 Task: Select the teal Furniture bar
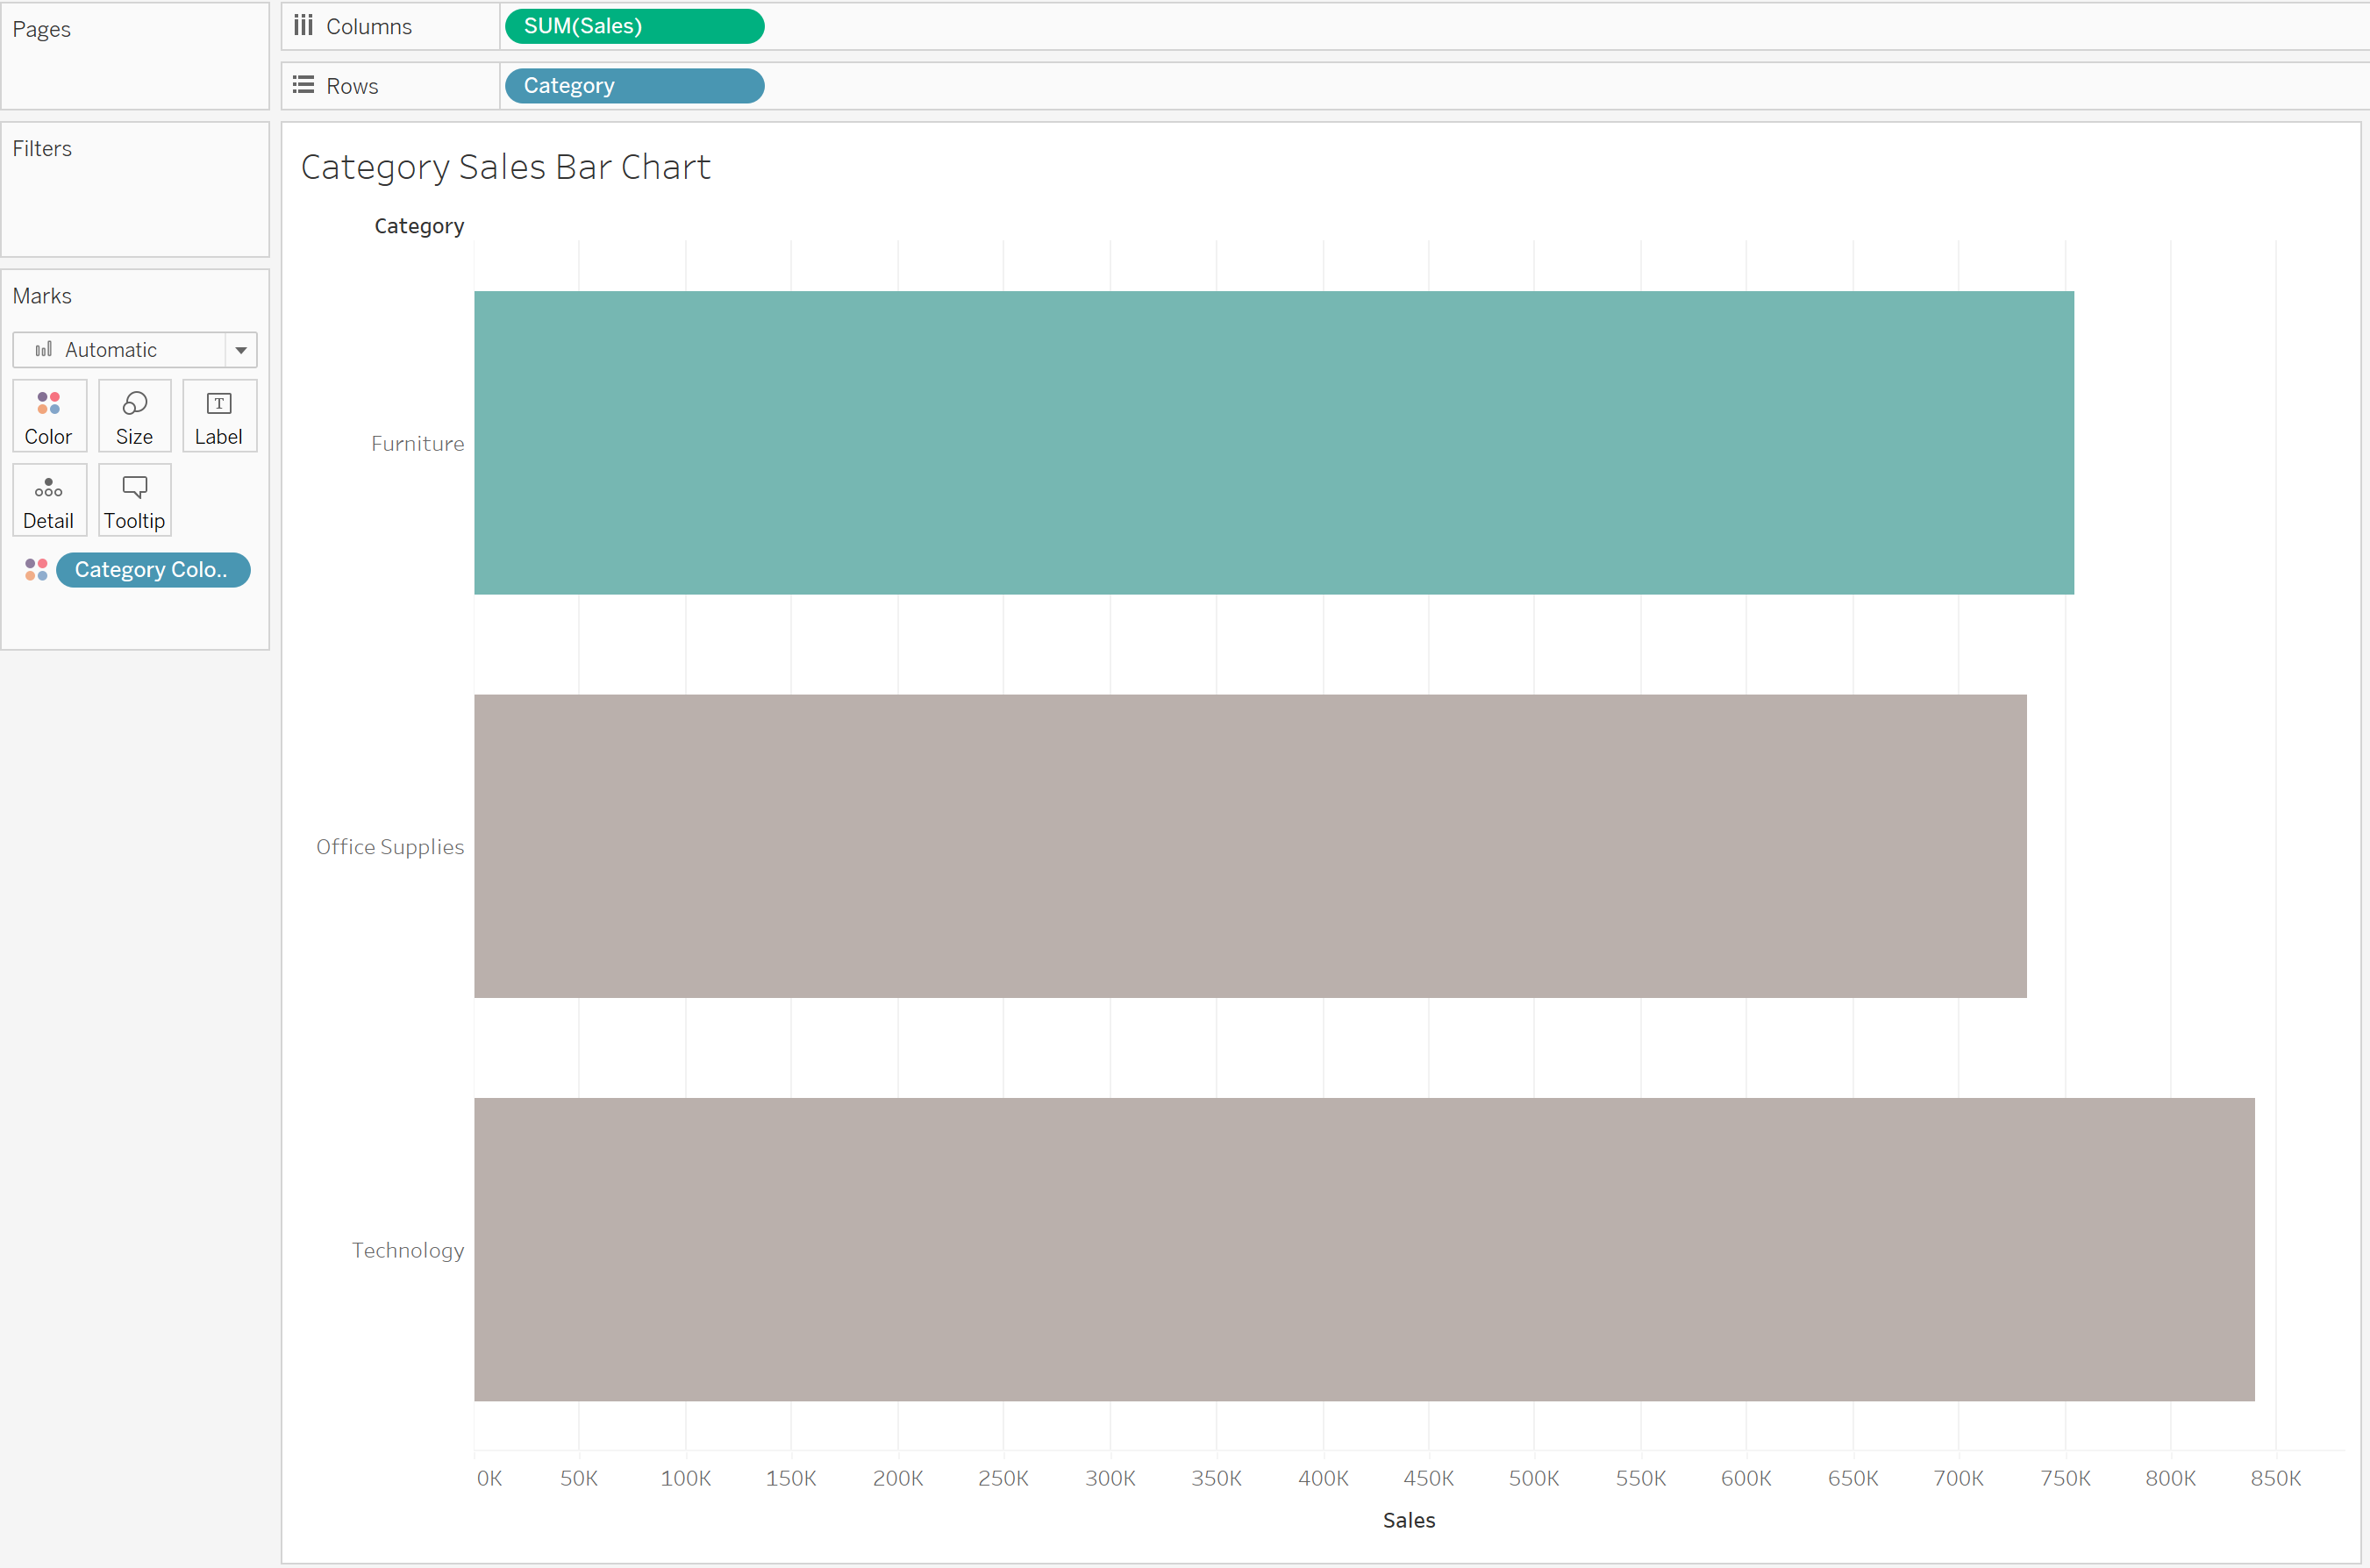click(1273, 443)
